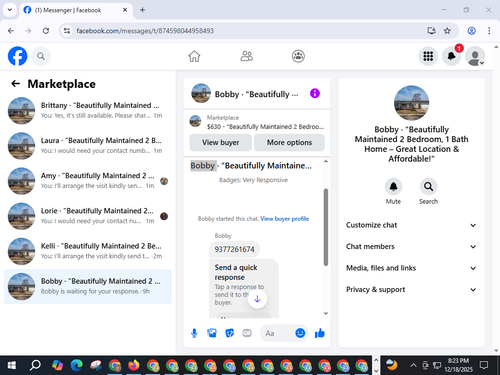The width and height of the screenshot is (500, 375).
Task: Open the Facebook home logo
Action: tap(17, 56)
